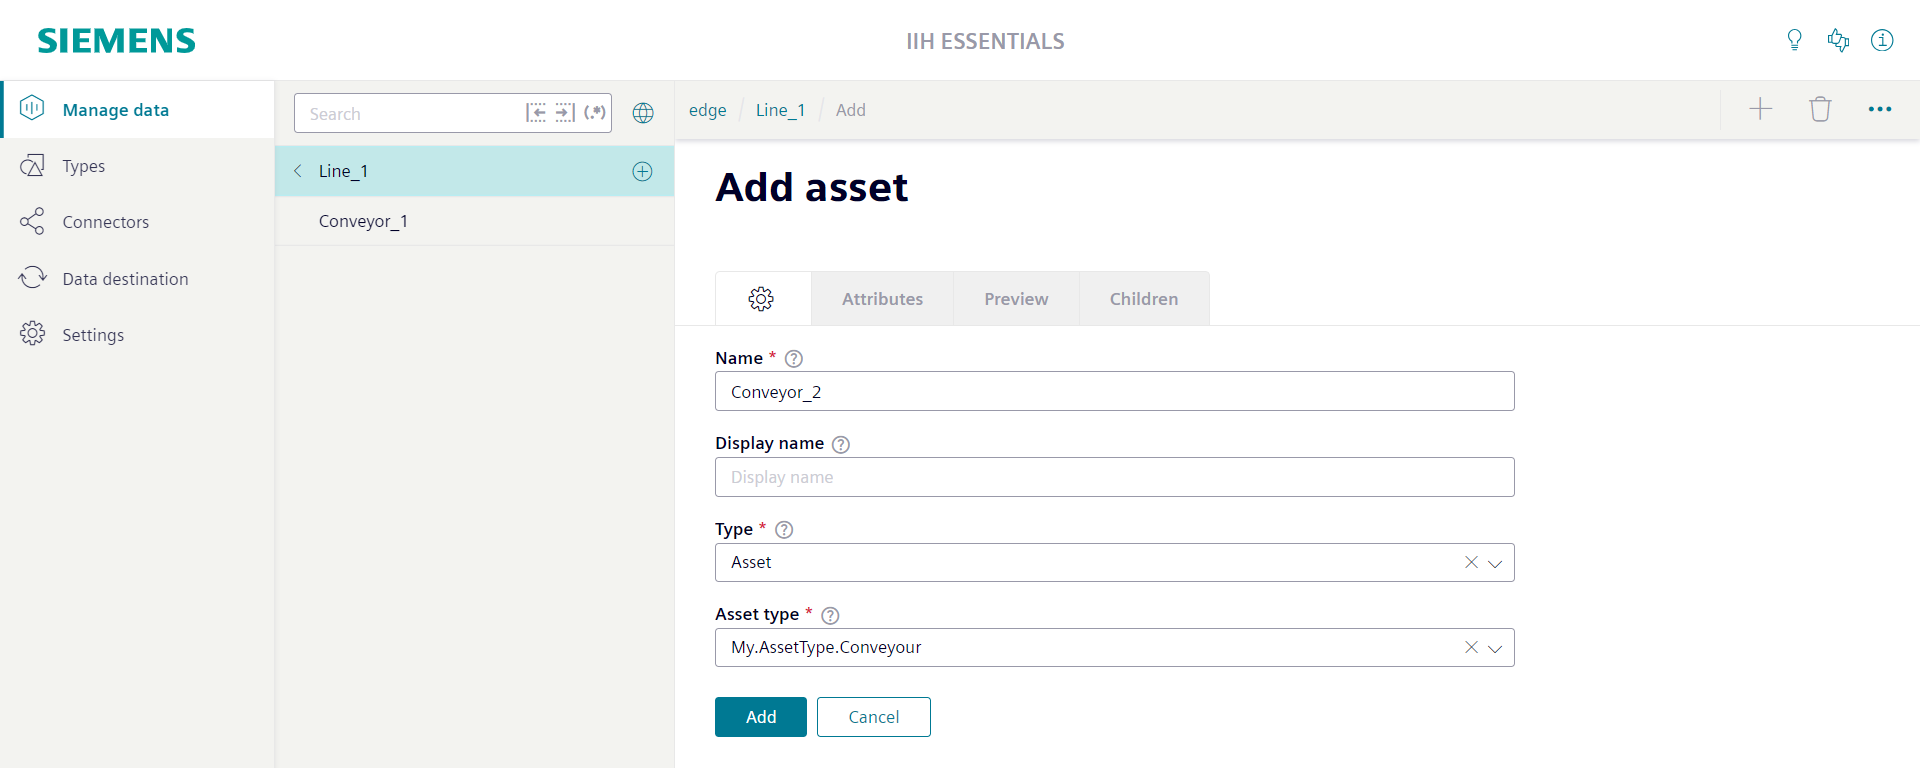Click the SIEMENS logo

coord(116,40)
